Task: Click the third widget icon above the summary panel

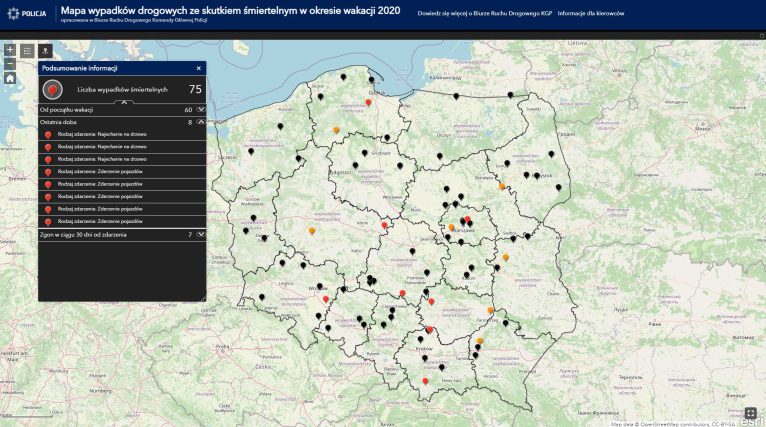Action: point(44,49)
